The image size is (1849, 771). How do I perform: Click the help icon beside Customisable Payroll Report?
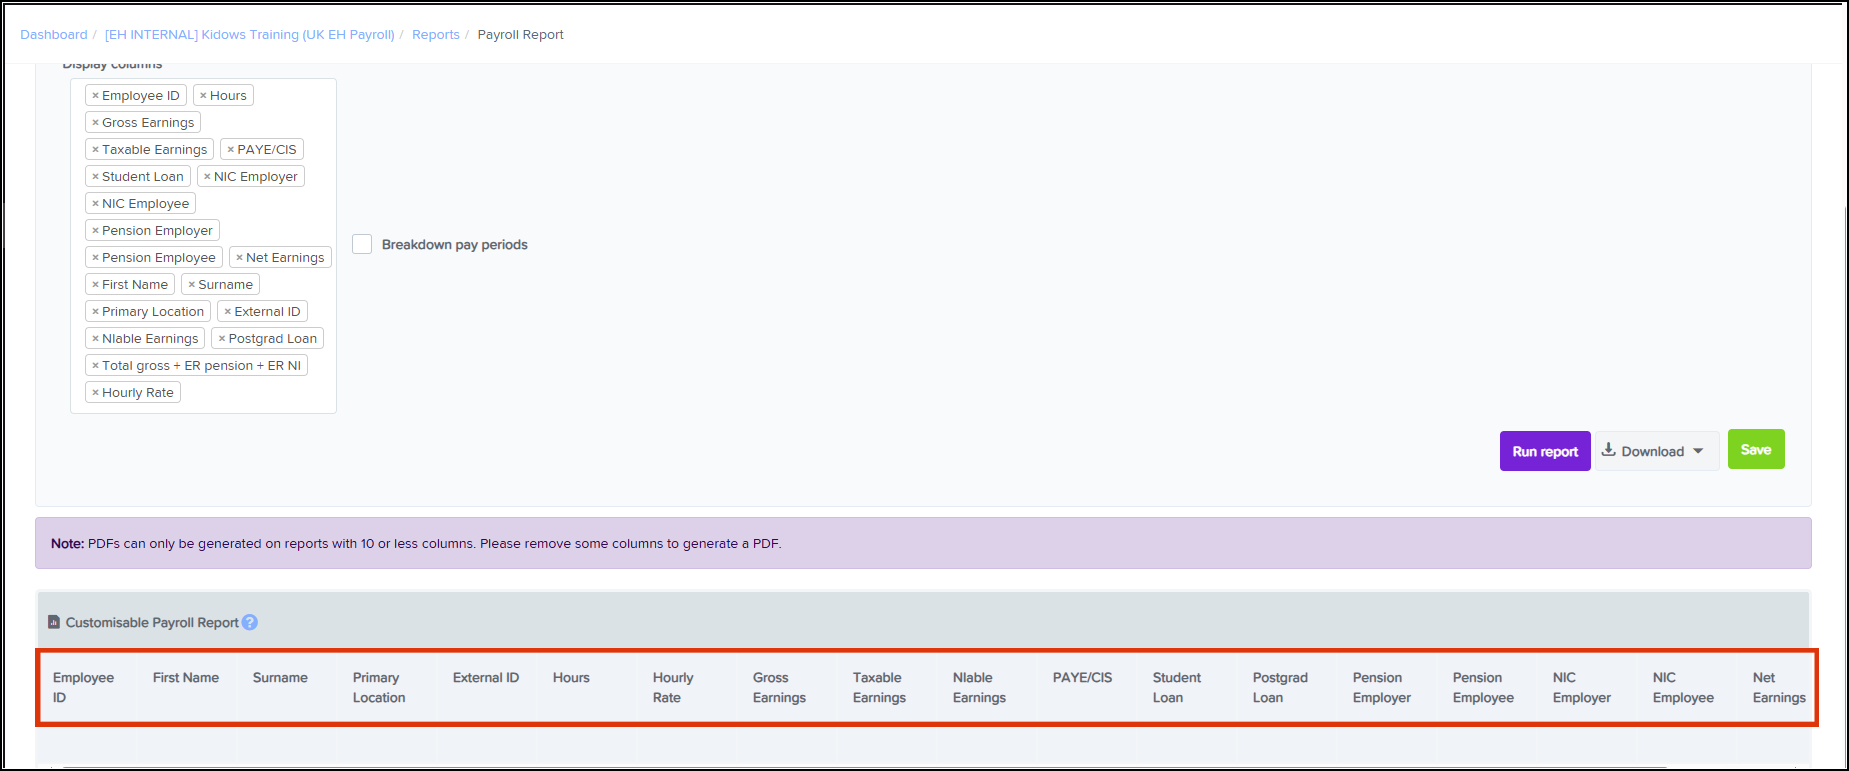click(x=250, y=622)
